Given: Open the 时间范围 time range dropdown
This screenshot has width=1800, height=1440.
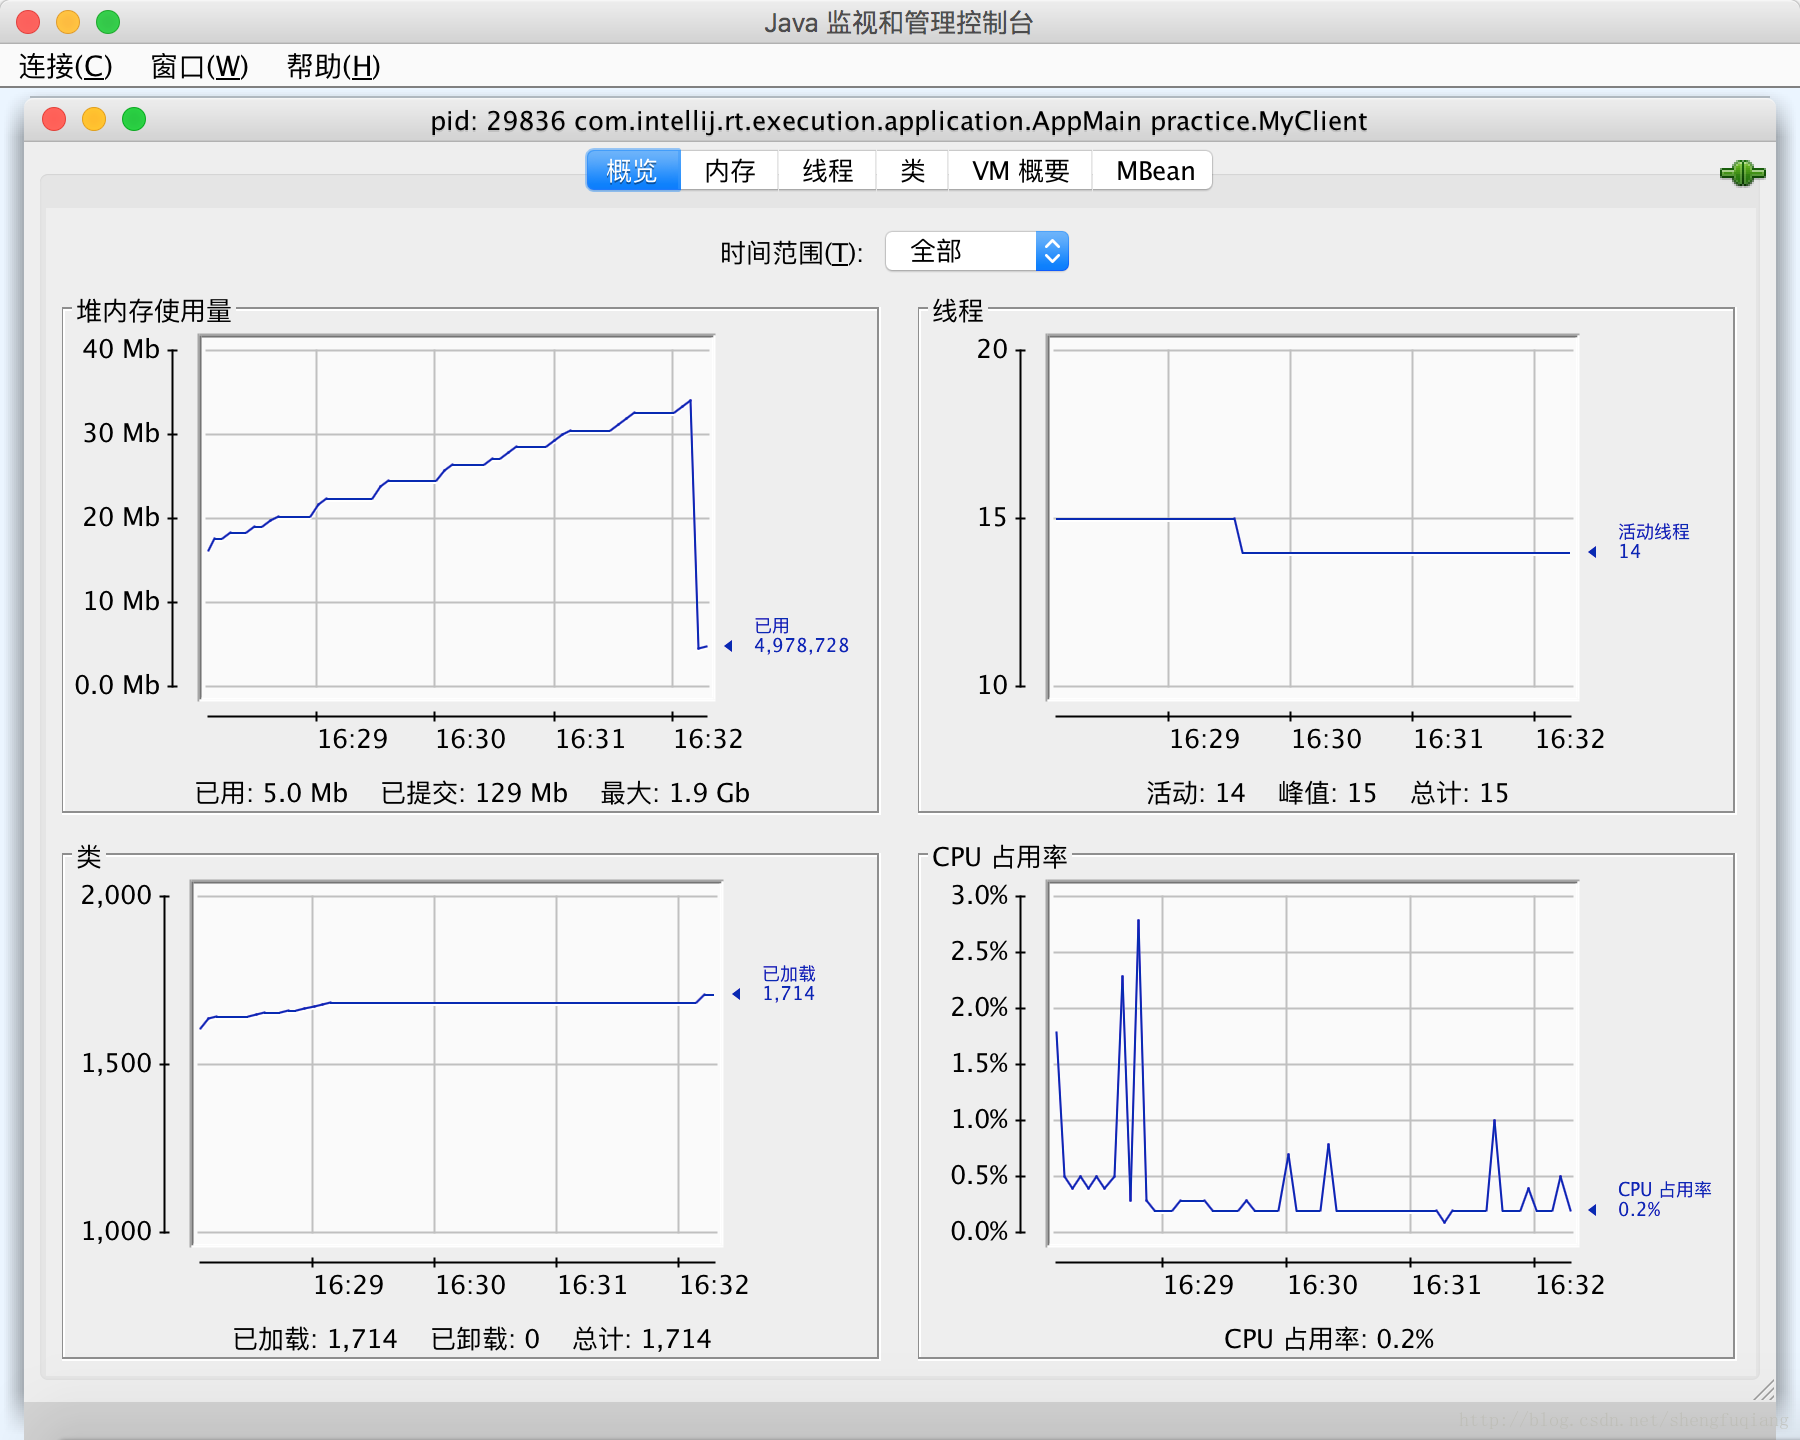Looking at the screenshot, I should click(977, 252).
